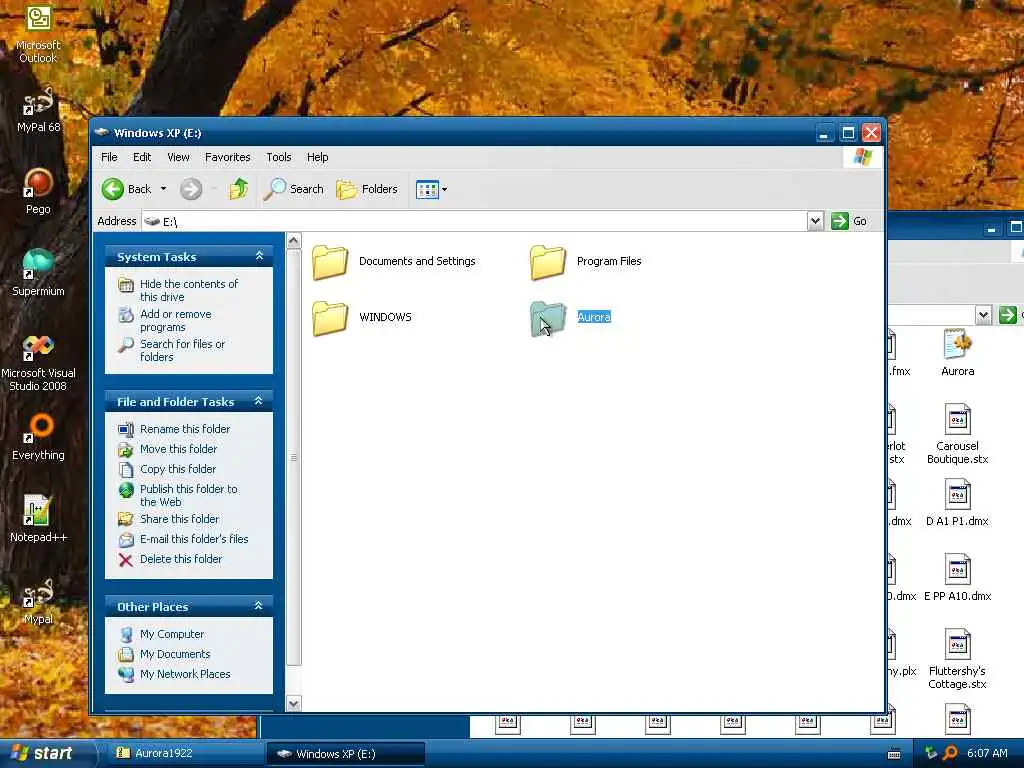Select the Documents and Settings folder icon
The height and width of the screenshot is (768, 1024).
coord(330,262)
